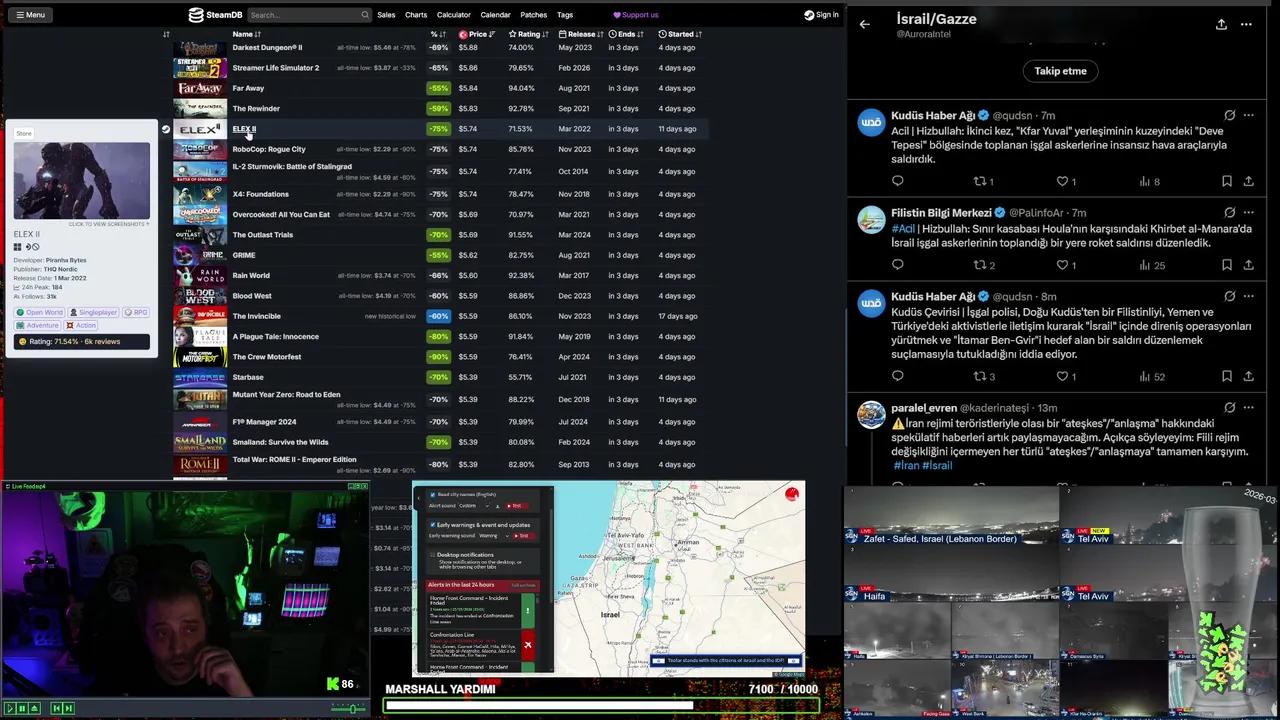1280x720 pixels.
Task: Go back with arrow in İsrail/Gazze list
Action: (865, 24)
